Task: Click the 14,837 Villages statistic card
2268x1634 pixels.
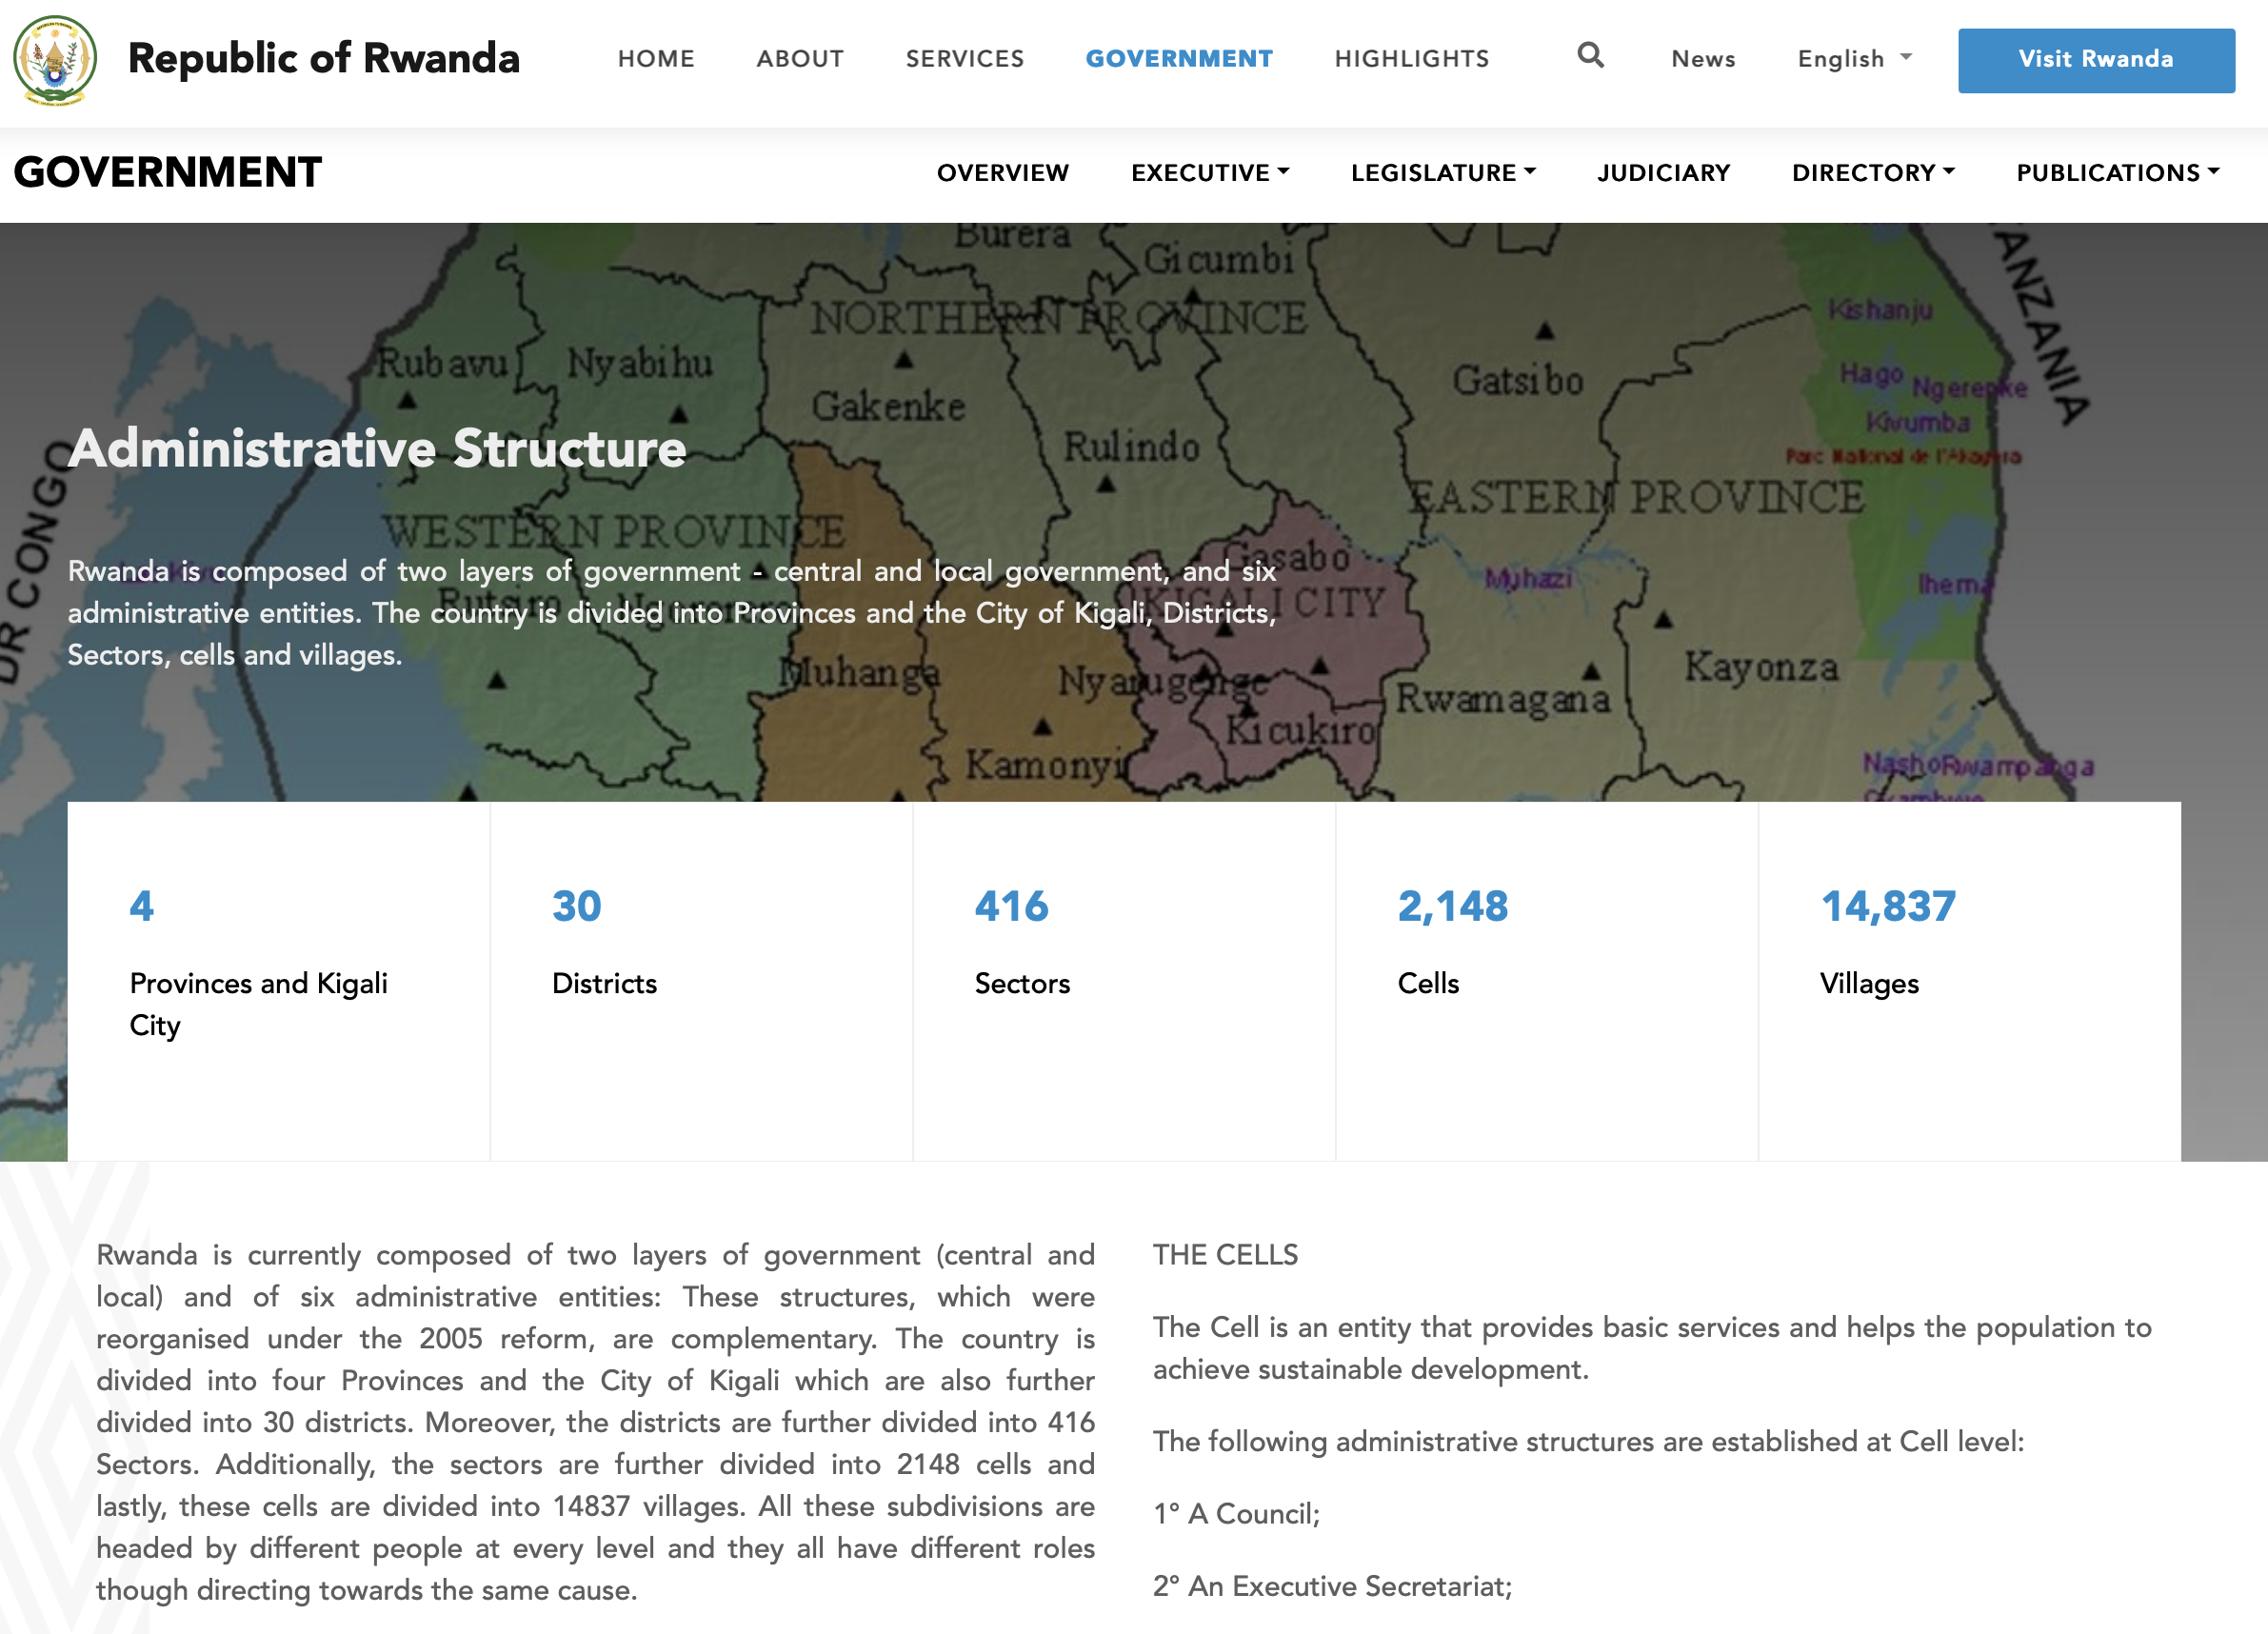Action: point(1968,980)
